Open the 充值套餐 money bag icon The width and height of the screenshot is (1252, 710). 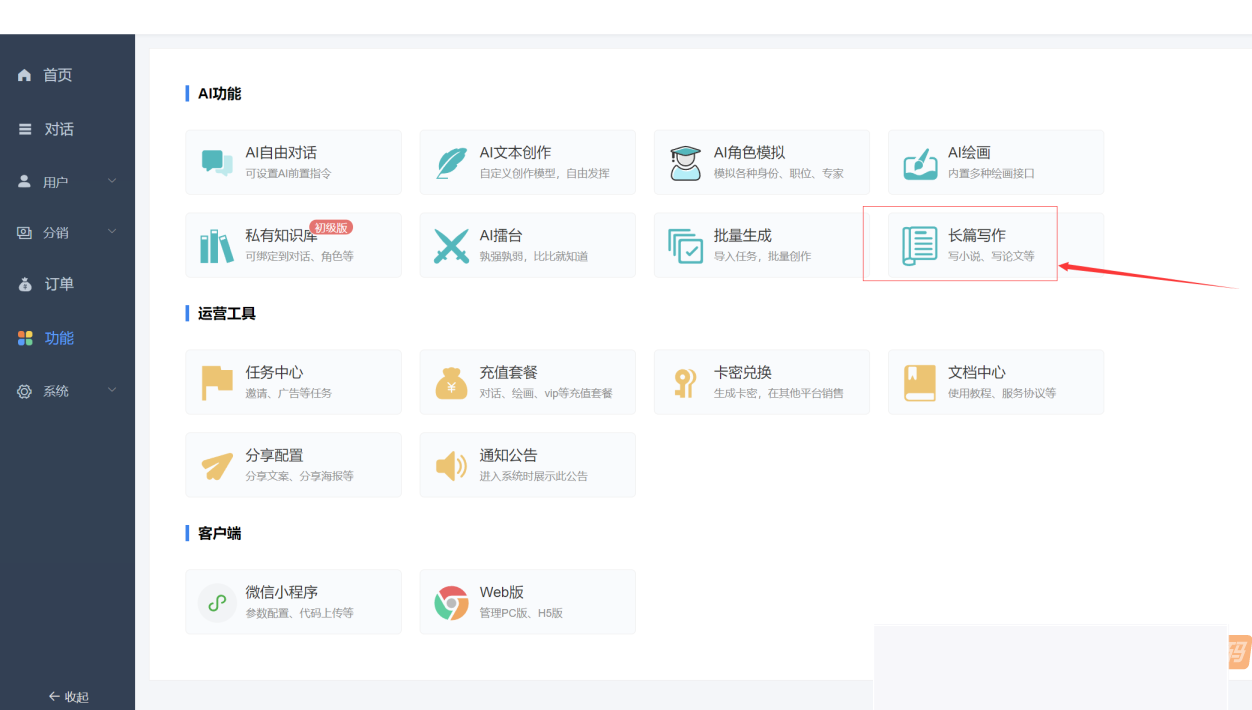pyautogui.click(x=452, y=382)
